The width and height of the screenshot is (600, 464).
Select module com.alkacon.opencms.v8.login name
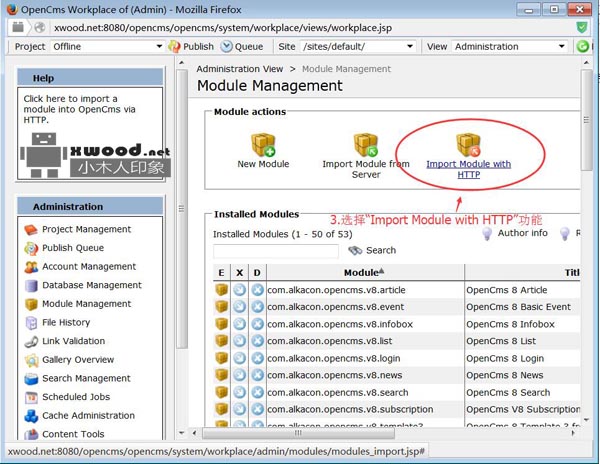(334, 358)
